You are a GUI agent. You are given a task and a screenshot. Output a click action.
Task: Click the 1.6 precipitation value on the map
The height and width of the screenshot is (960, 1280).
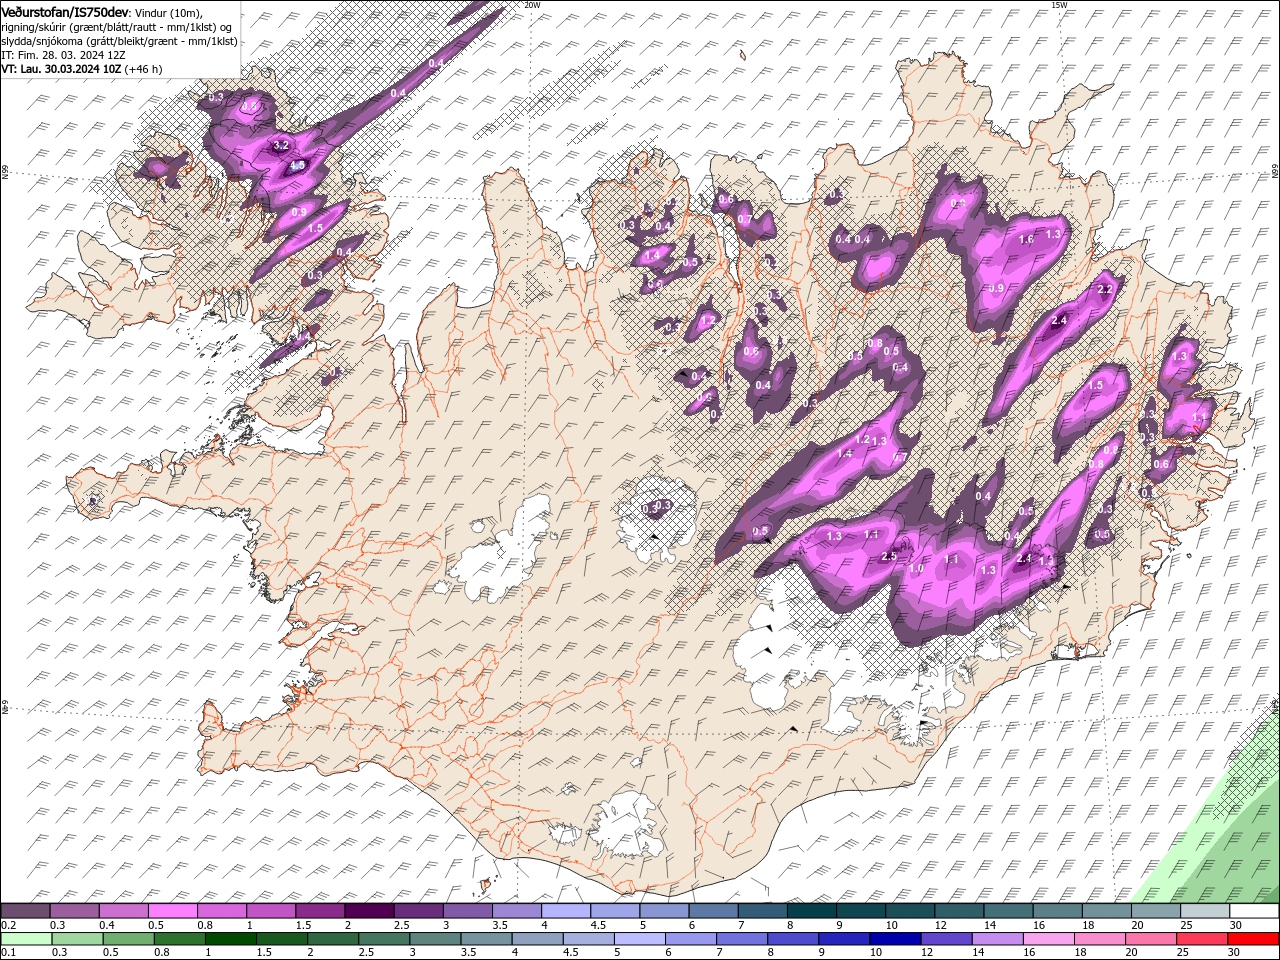click(x=1026, y=240)
